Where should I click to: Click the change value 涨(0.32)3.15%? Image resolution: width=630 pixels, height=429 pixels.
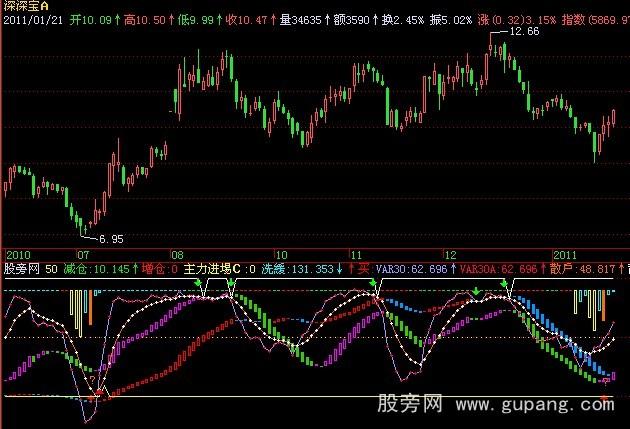[x=517, y=20]
